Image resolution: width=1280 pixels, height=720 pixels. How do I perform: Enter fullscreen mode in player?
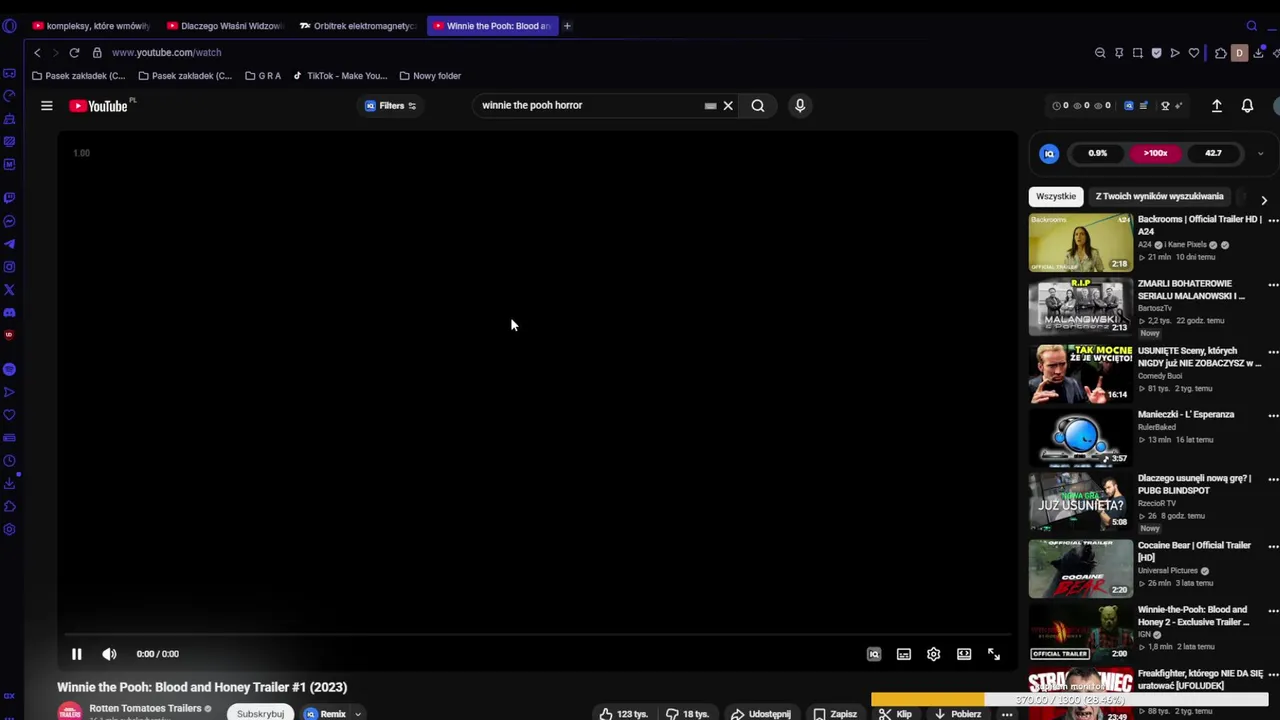coord(994,654)
